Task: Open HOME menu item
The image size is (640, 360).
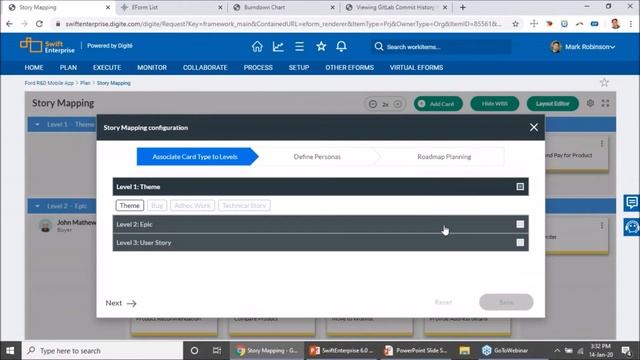Action: tap(34, 67)
